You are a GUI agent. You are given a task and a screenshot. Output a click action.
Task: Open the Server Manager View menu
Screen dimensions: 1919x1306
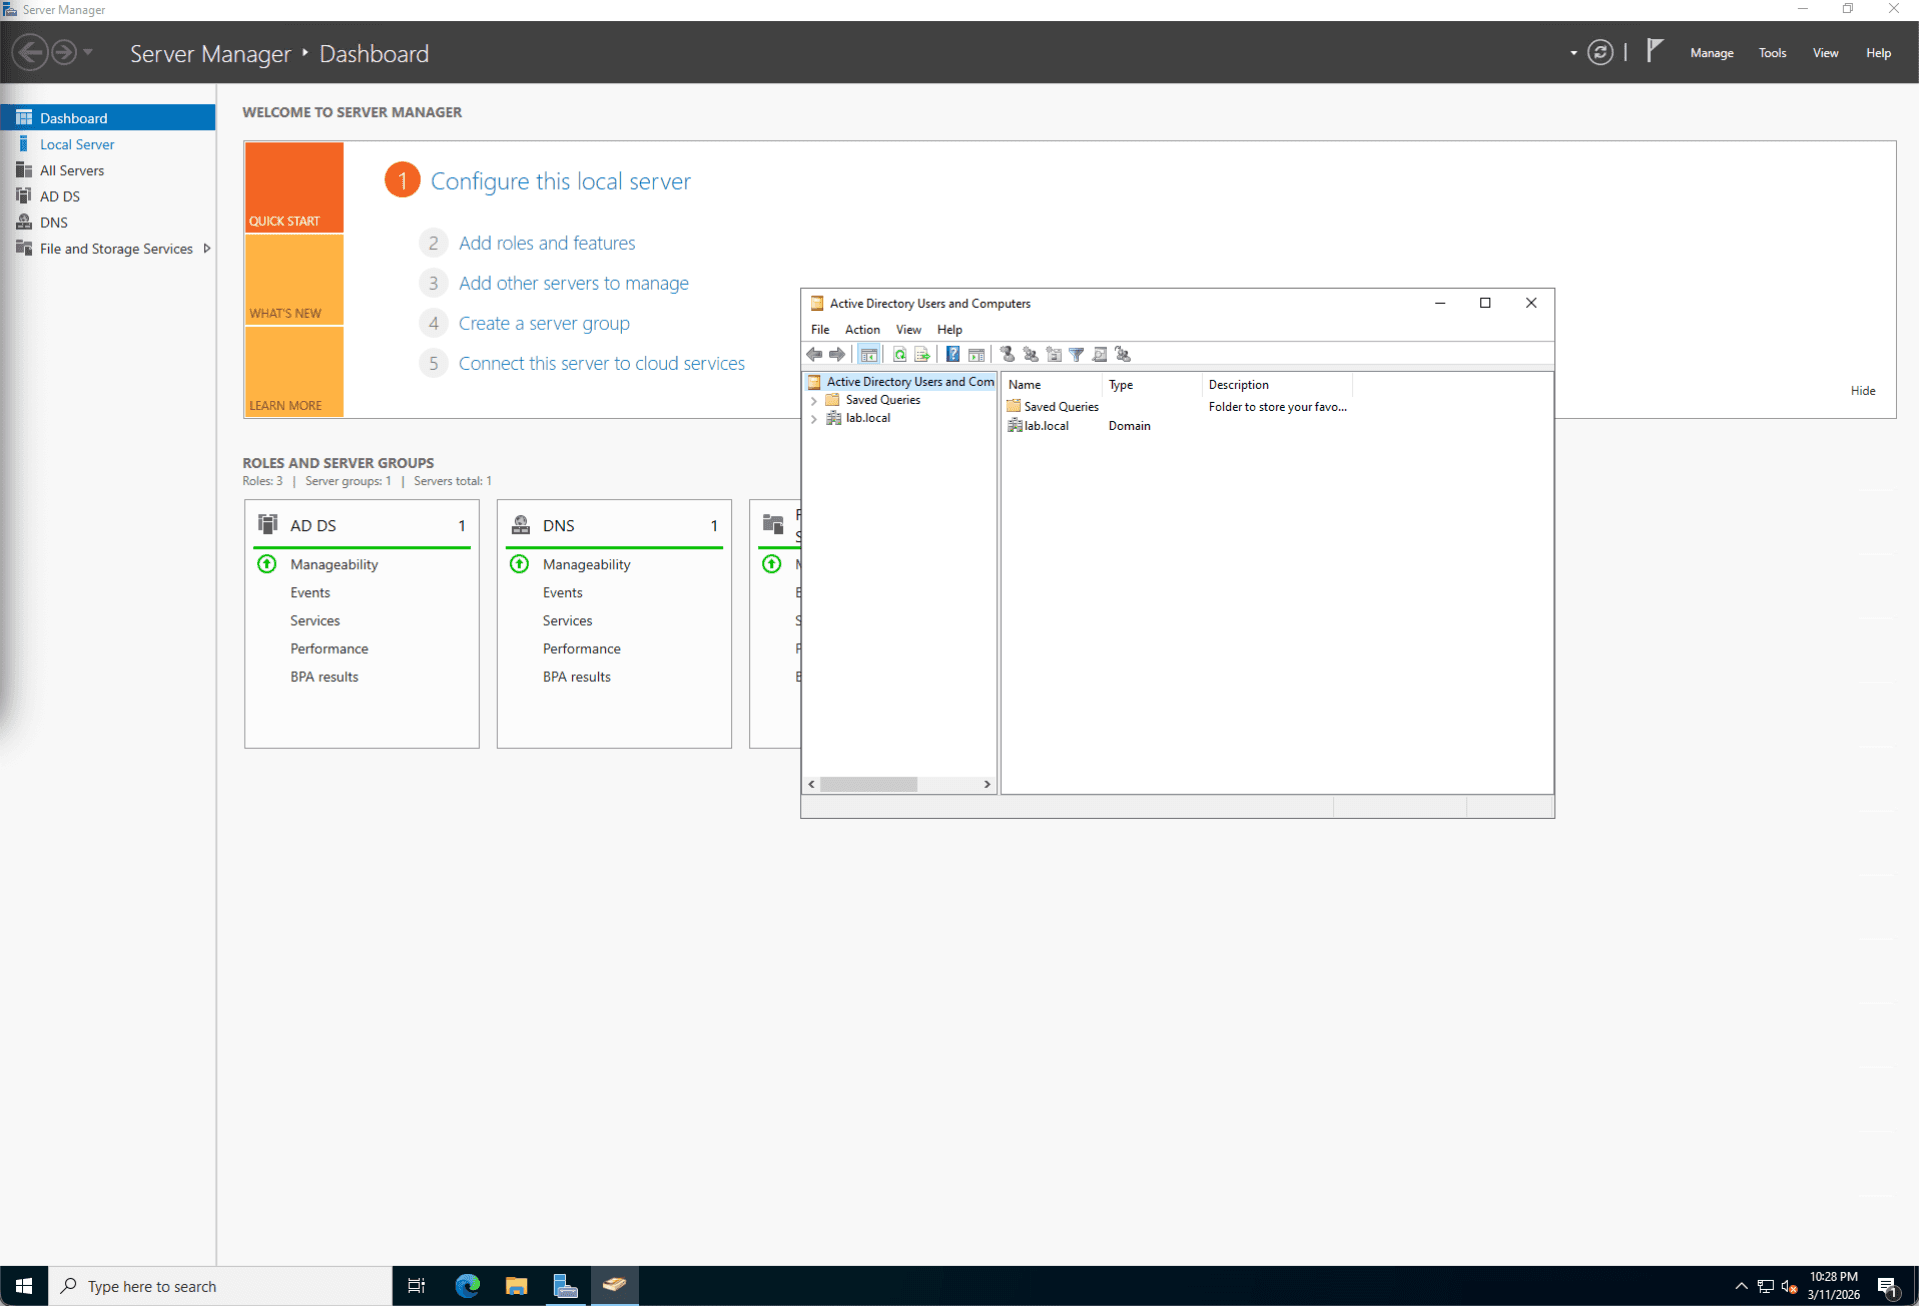pos(1825,53)
